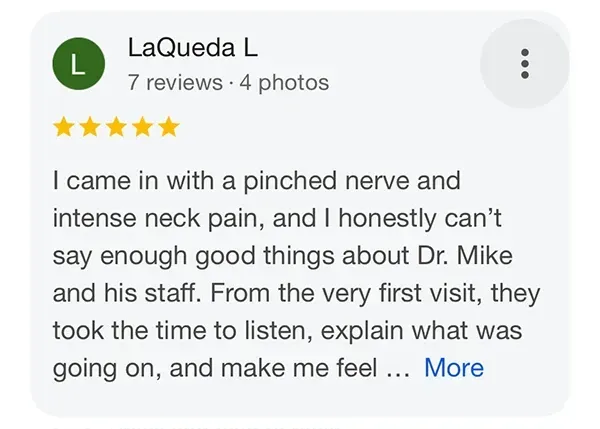Click the "7 reviews" count text
The width and height of the screenshot is (600, 429).
pyautogui.click(x=175, y=82)
